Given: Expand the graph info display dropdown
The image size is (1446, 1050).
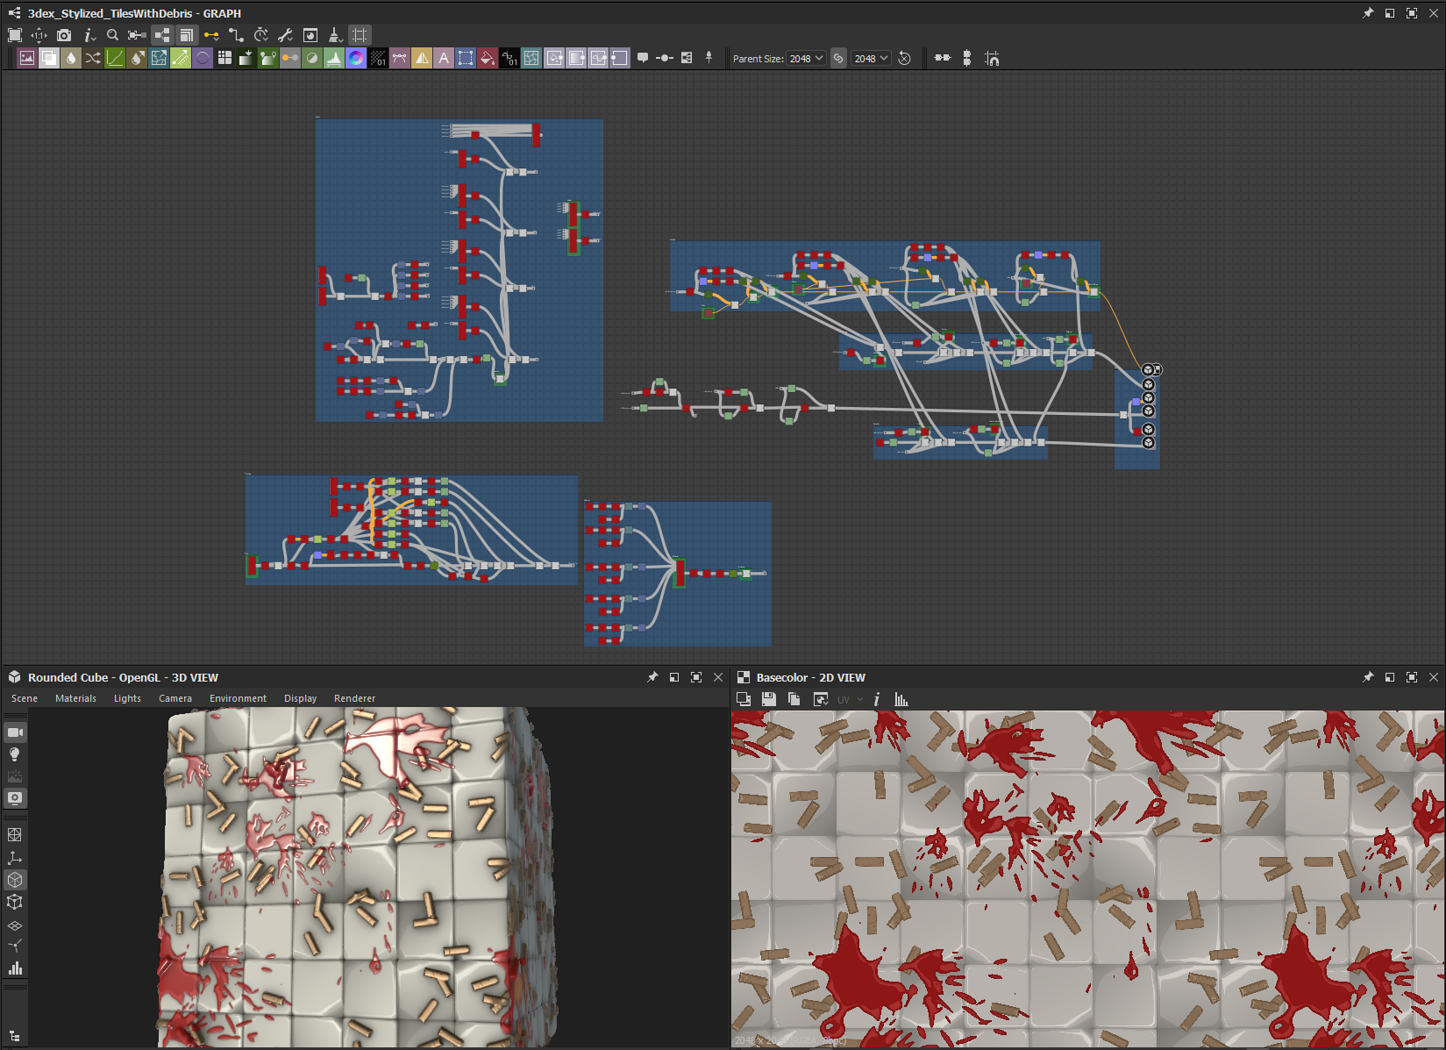Looking at the screenshot, I should coord(89,35).
